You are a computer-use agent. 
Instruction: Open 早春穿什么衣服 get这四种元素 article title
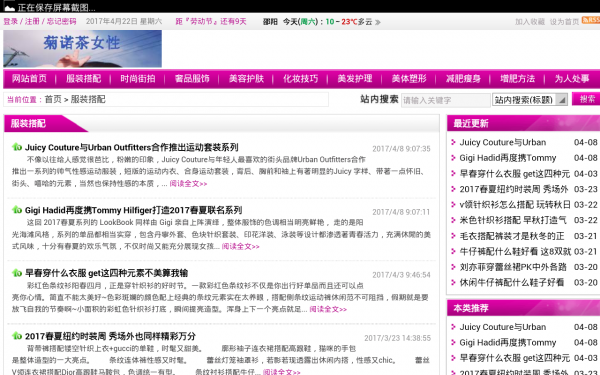click(x=106, y=273)
